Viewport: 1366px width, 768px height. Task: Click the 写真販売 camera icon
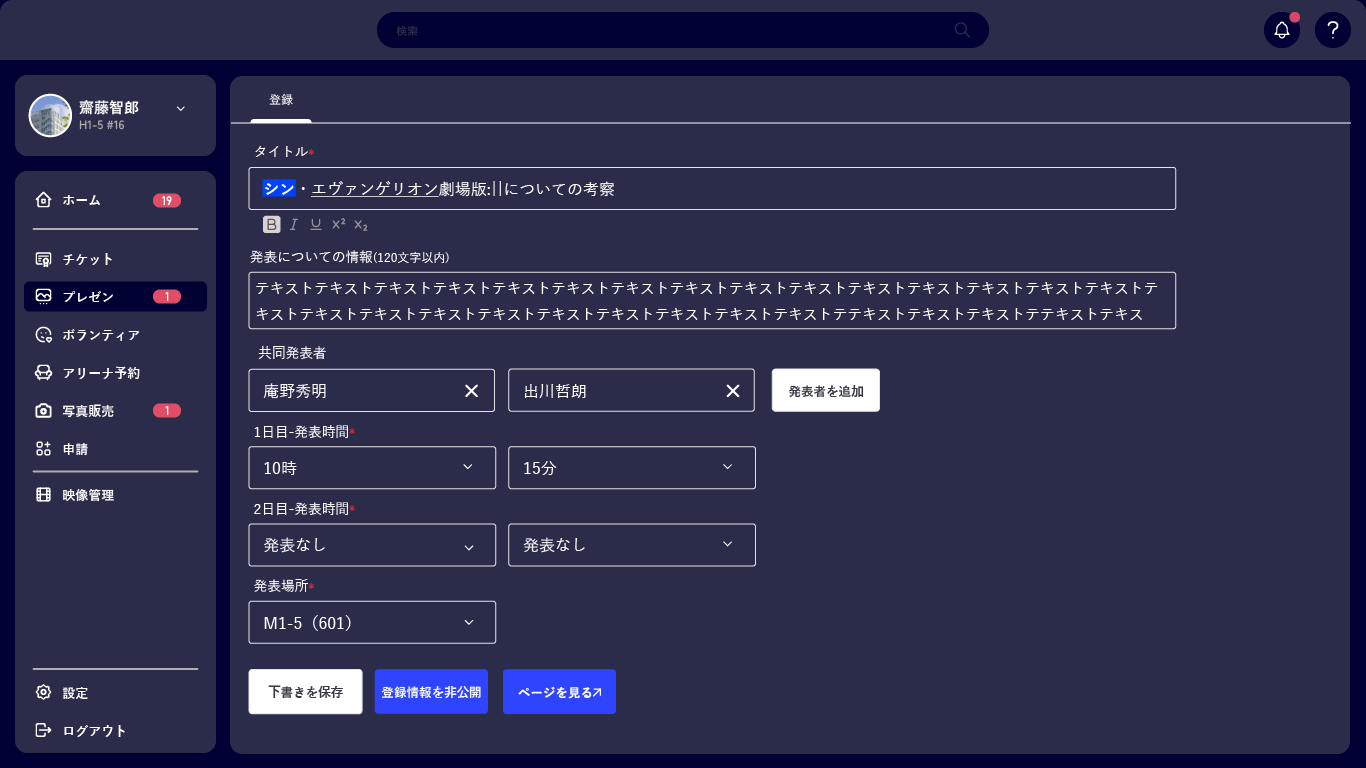43,411
